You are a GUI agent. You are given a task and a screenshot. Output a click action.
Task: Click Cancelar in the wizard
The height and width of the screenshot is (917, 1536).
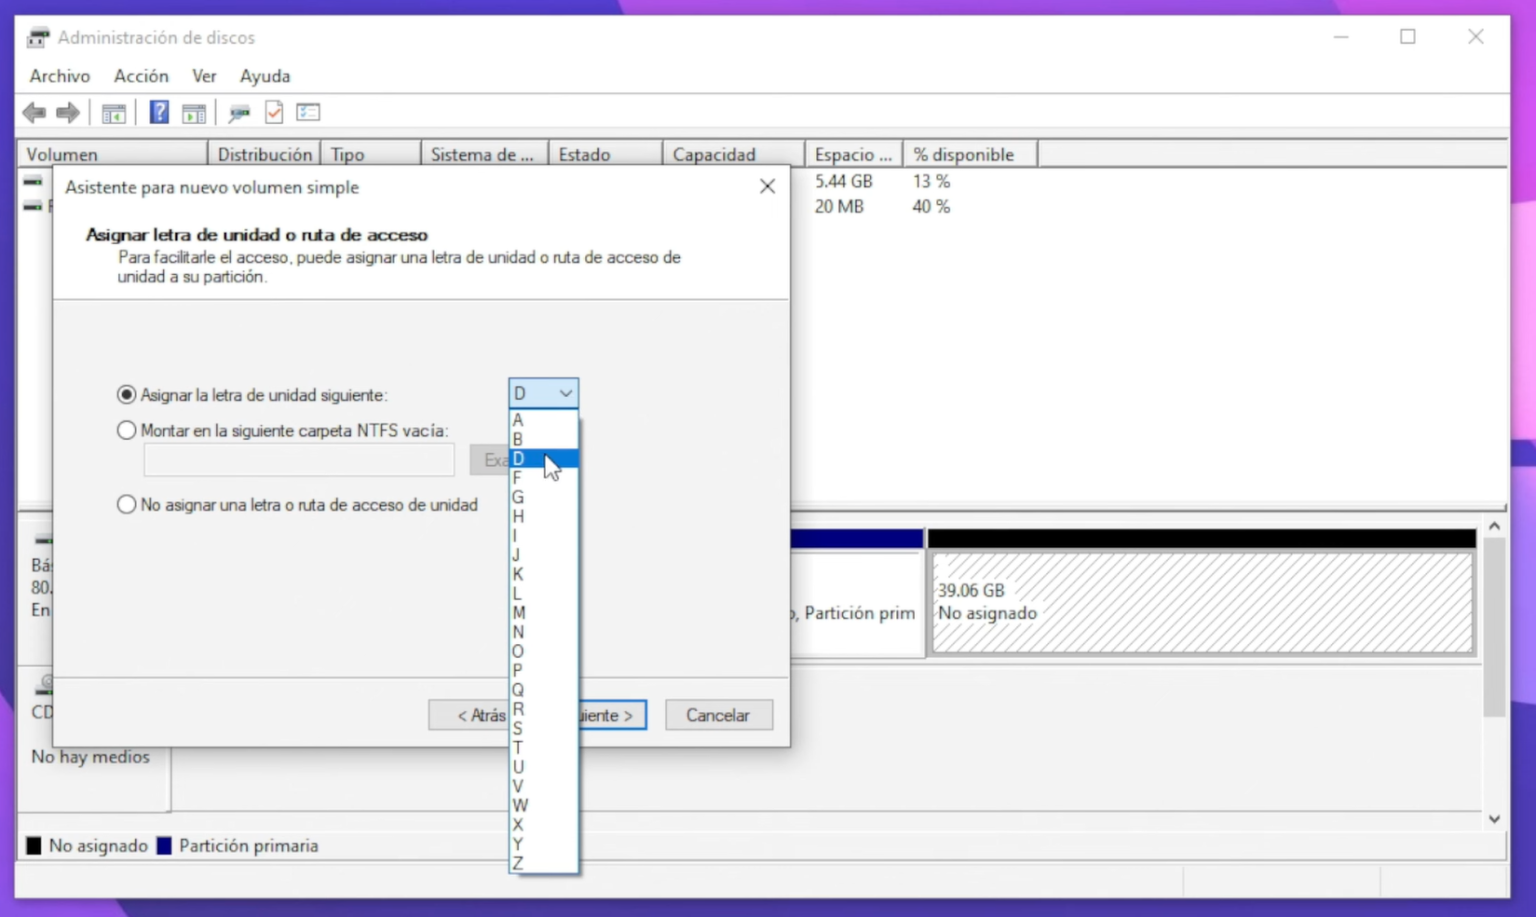(718, 715)
